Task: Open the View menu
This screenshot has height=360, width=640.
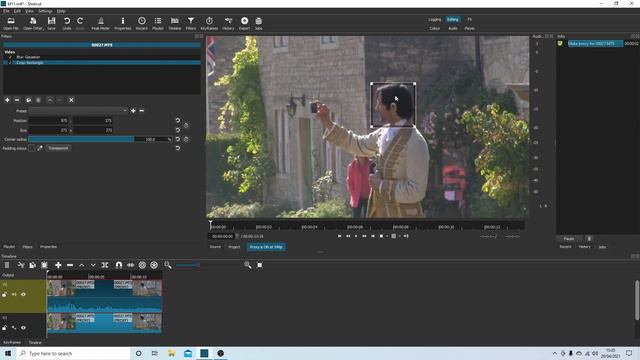Action: click(x=29, y=11)
